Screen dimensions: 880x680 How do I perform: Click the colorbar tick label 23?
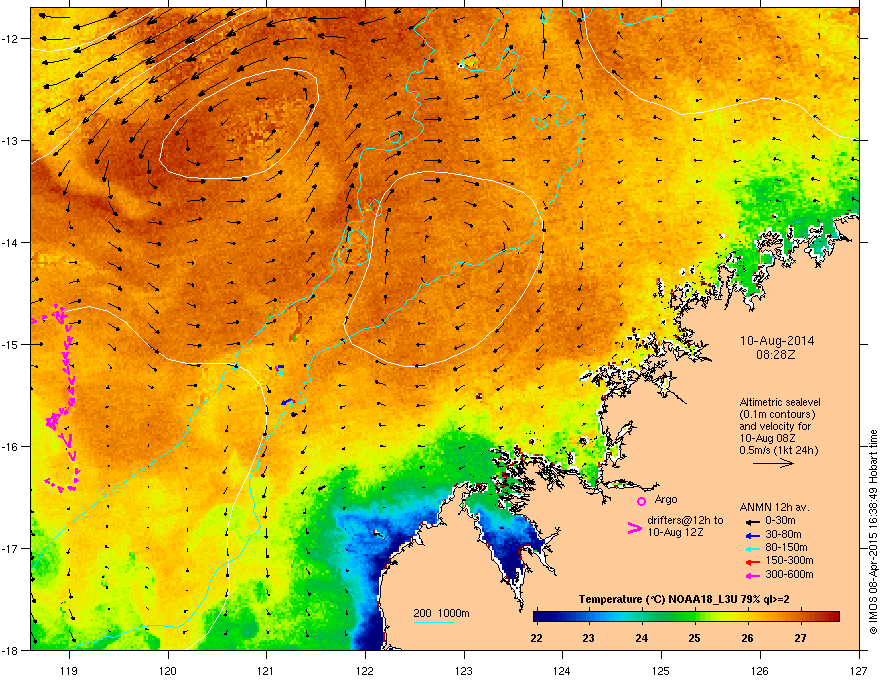(589, 638)
